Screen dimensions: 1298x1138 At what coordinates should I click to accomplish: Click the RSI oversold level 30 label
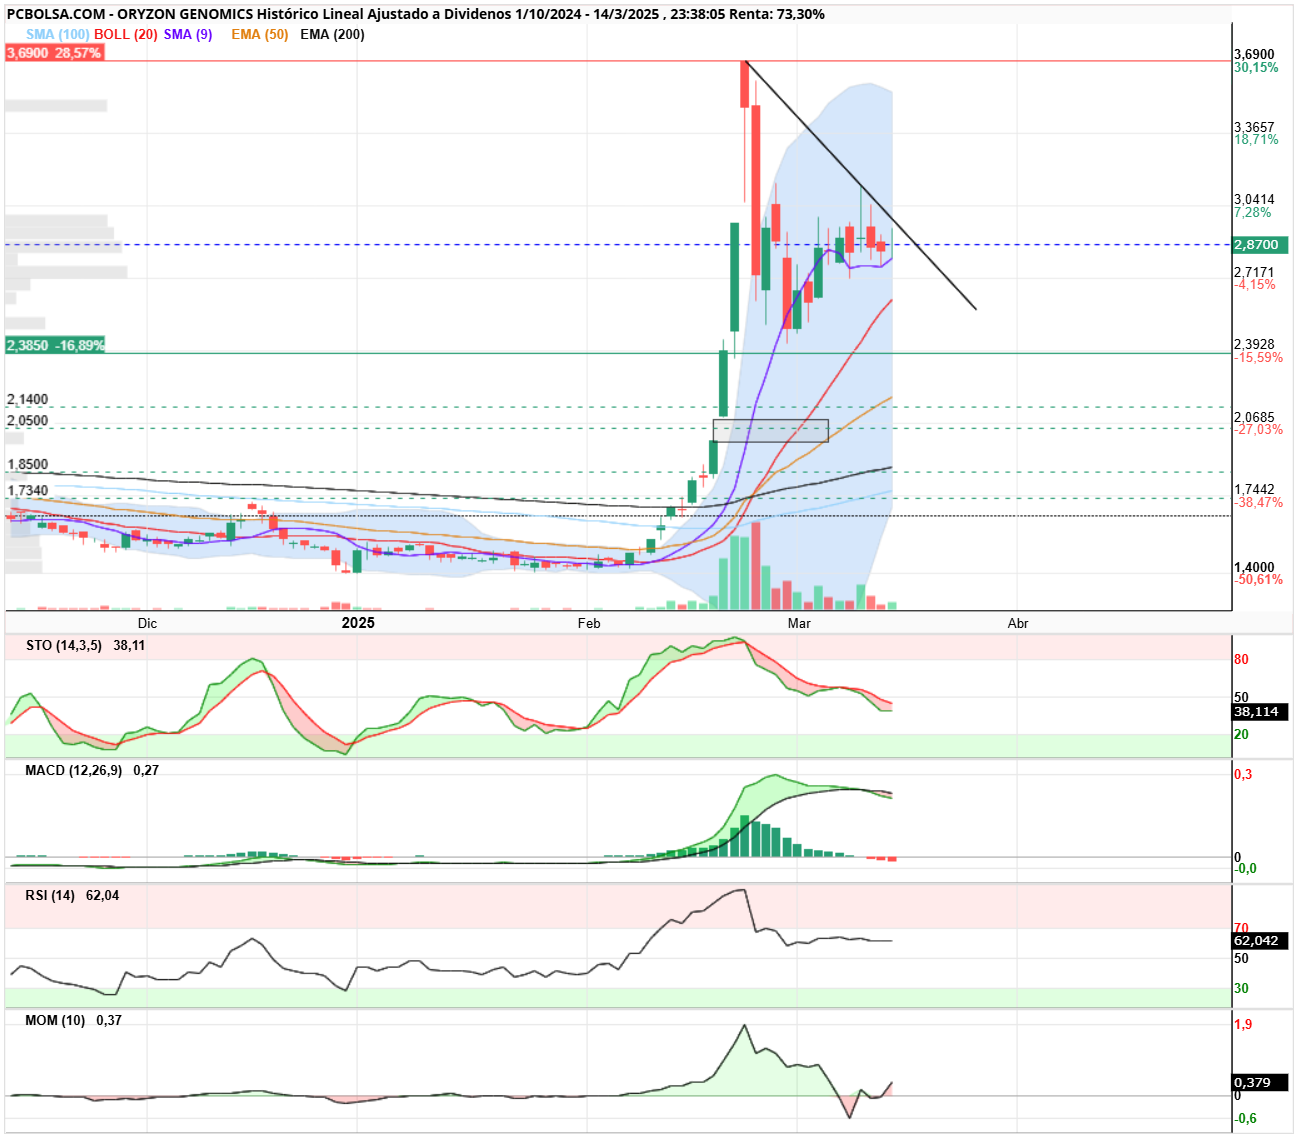(x=1241, y=988)
